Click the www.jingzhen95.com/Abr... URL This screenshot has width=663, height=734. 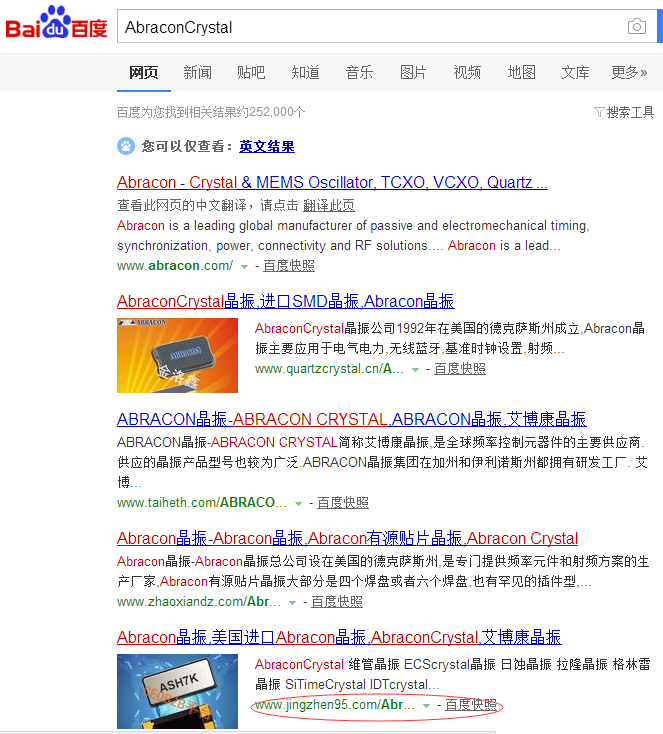pos(335,705)
